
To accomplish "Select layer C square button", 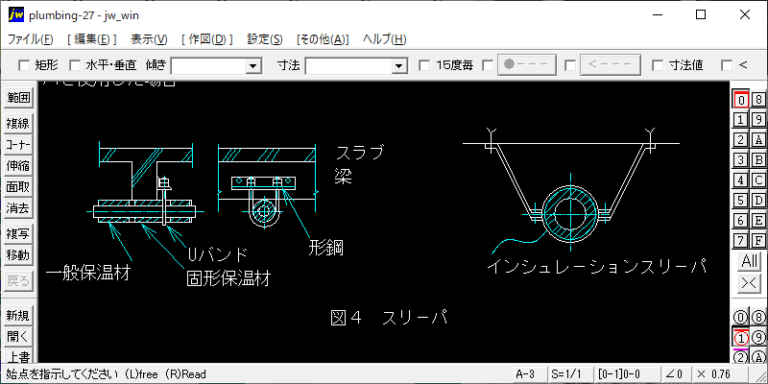I will [759, 180].
